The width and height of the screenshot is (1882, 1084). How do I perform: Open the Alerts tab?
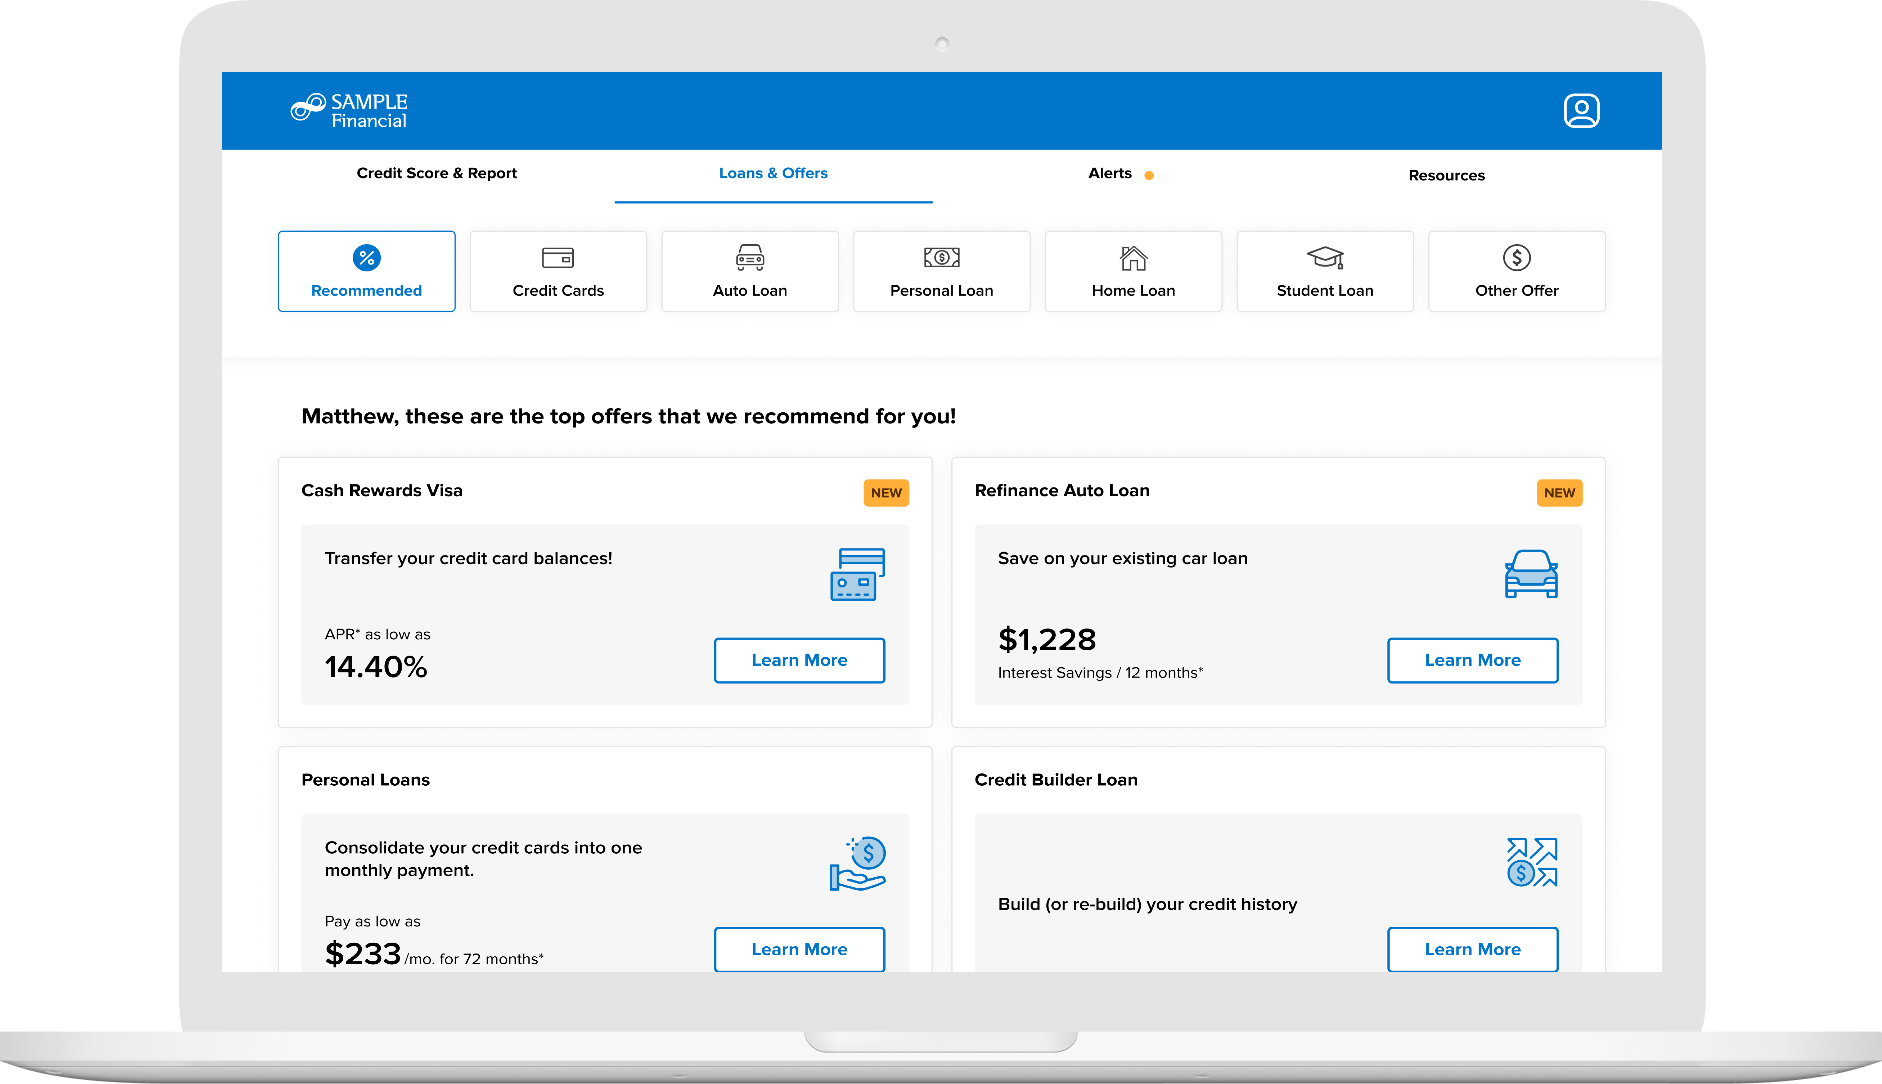click(x=1110, y=173)
